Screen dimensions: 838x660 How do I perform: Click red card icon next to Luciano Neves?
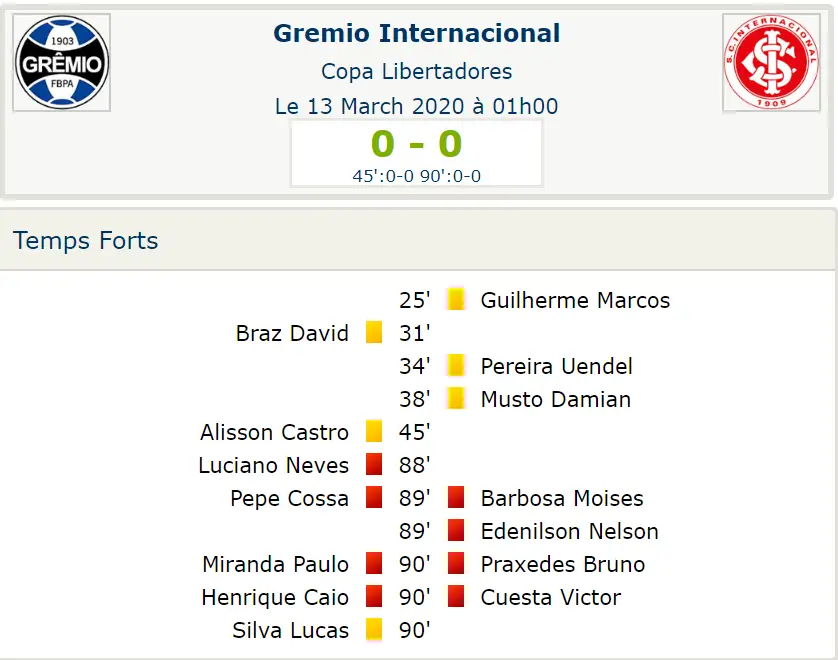374,464
